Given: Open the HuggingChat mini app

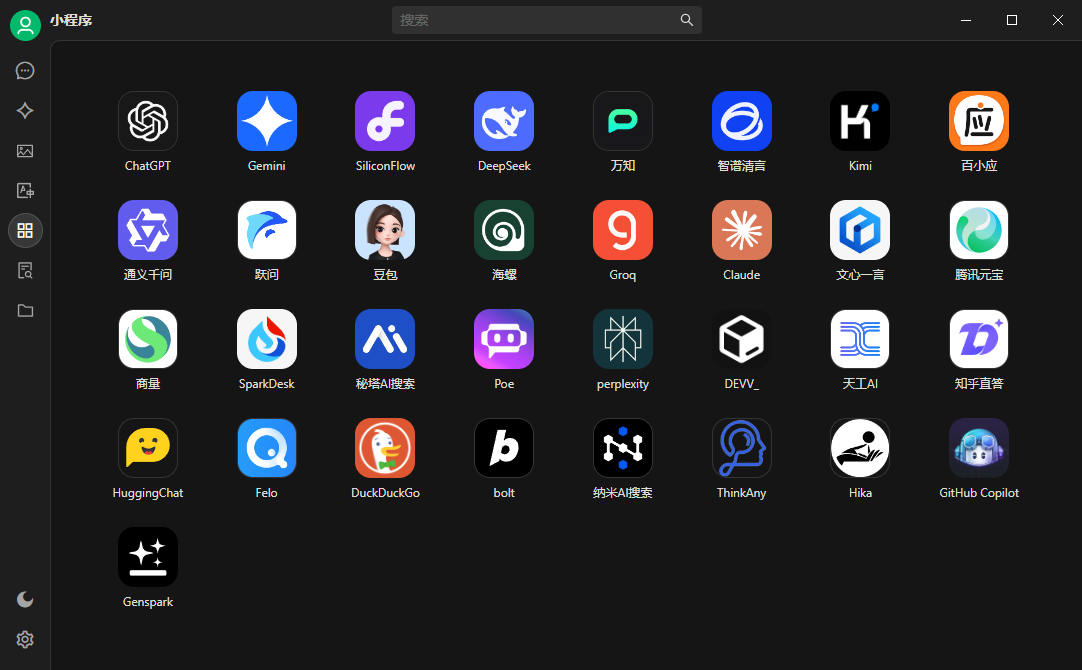Looking at the screenshot, I should [x=148, y=449].
